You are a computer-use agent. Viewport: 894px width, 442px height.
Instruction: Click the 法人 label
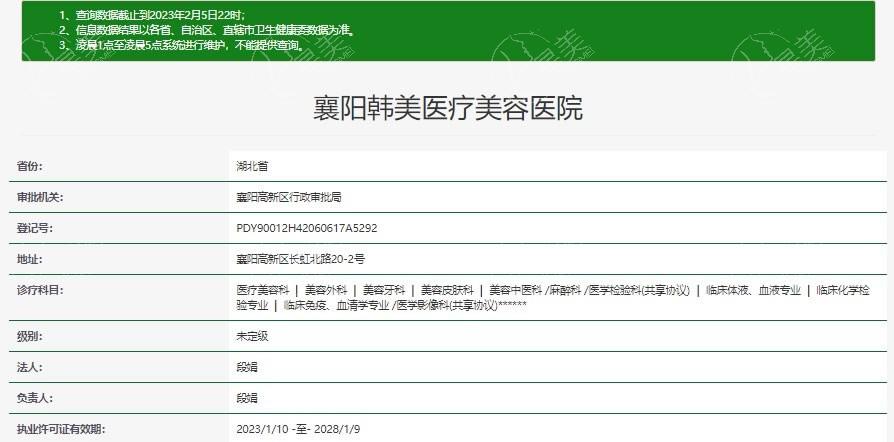click(x=30, y=367)
